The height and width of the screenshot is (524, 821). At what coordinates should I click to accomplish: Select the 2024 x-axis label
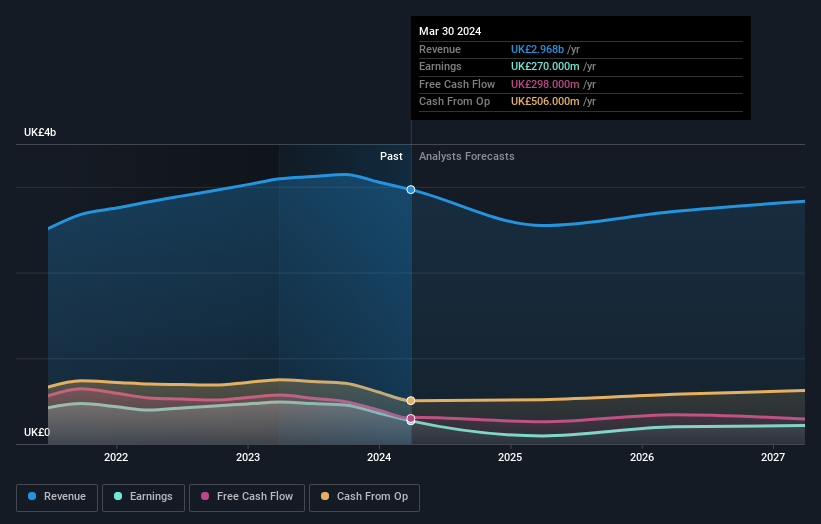(x=379, y=457)
